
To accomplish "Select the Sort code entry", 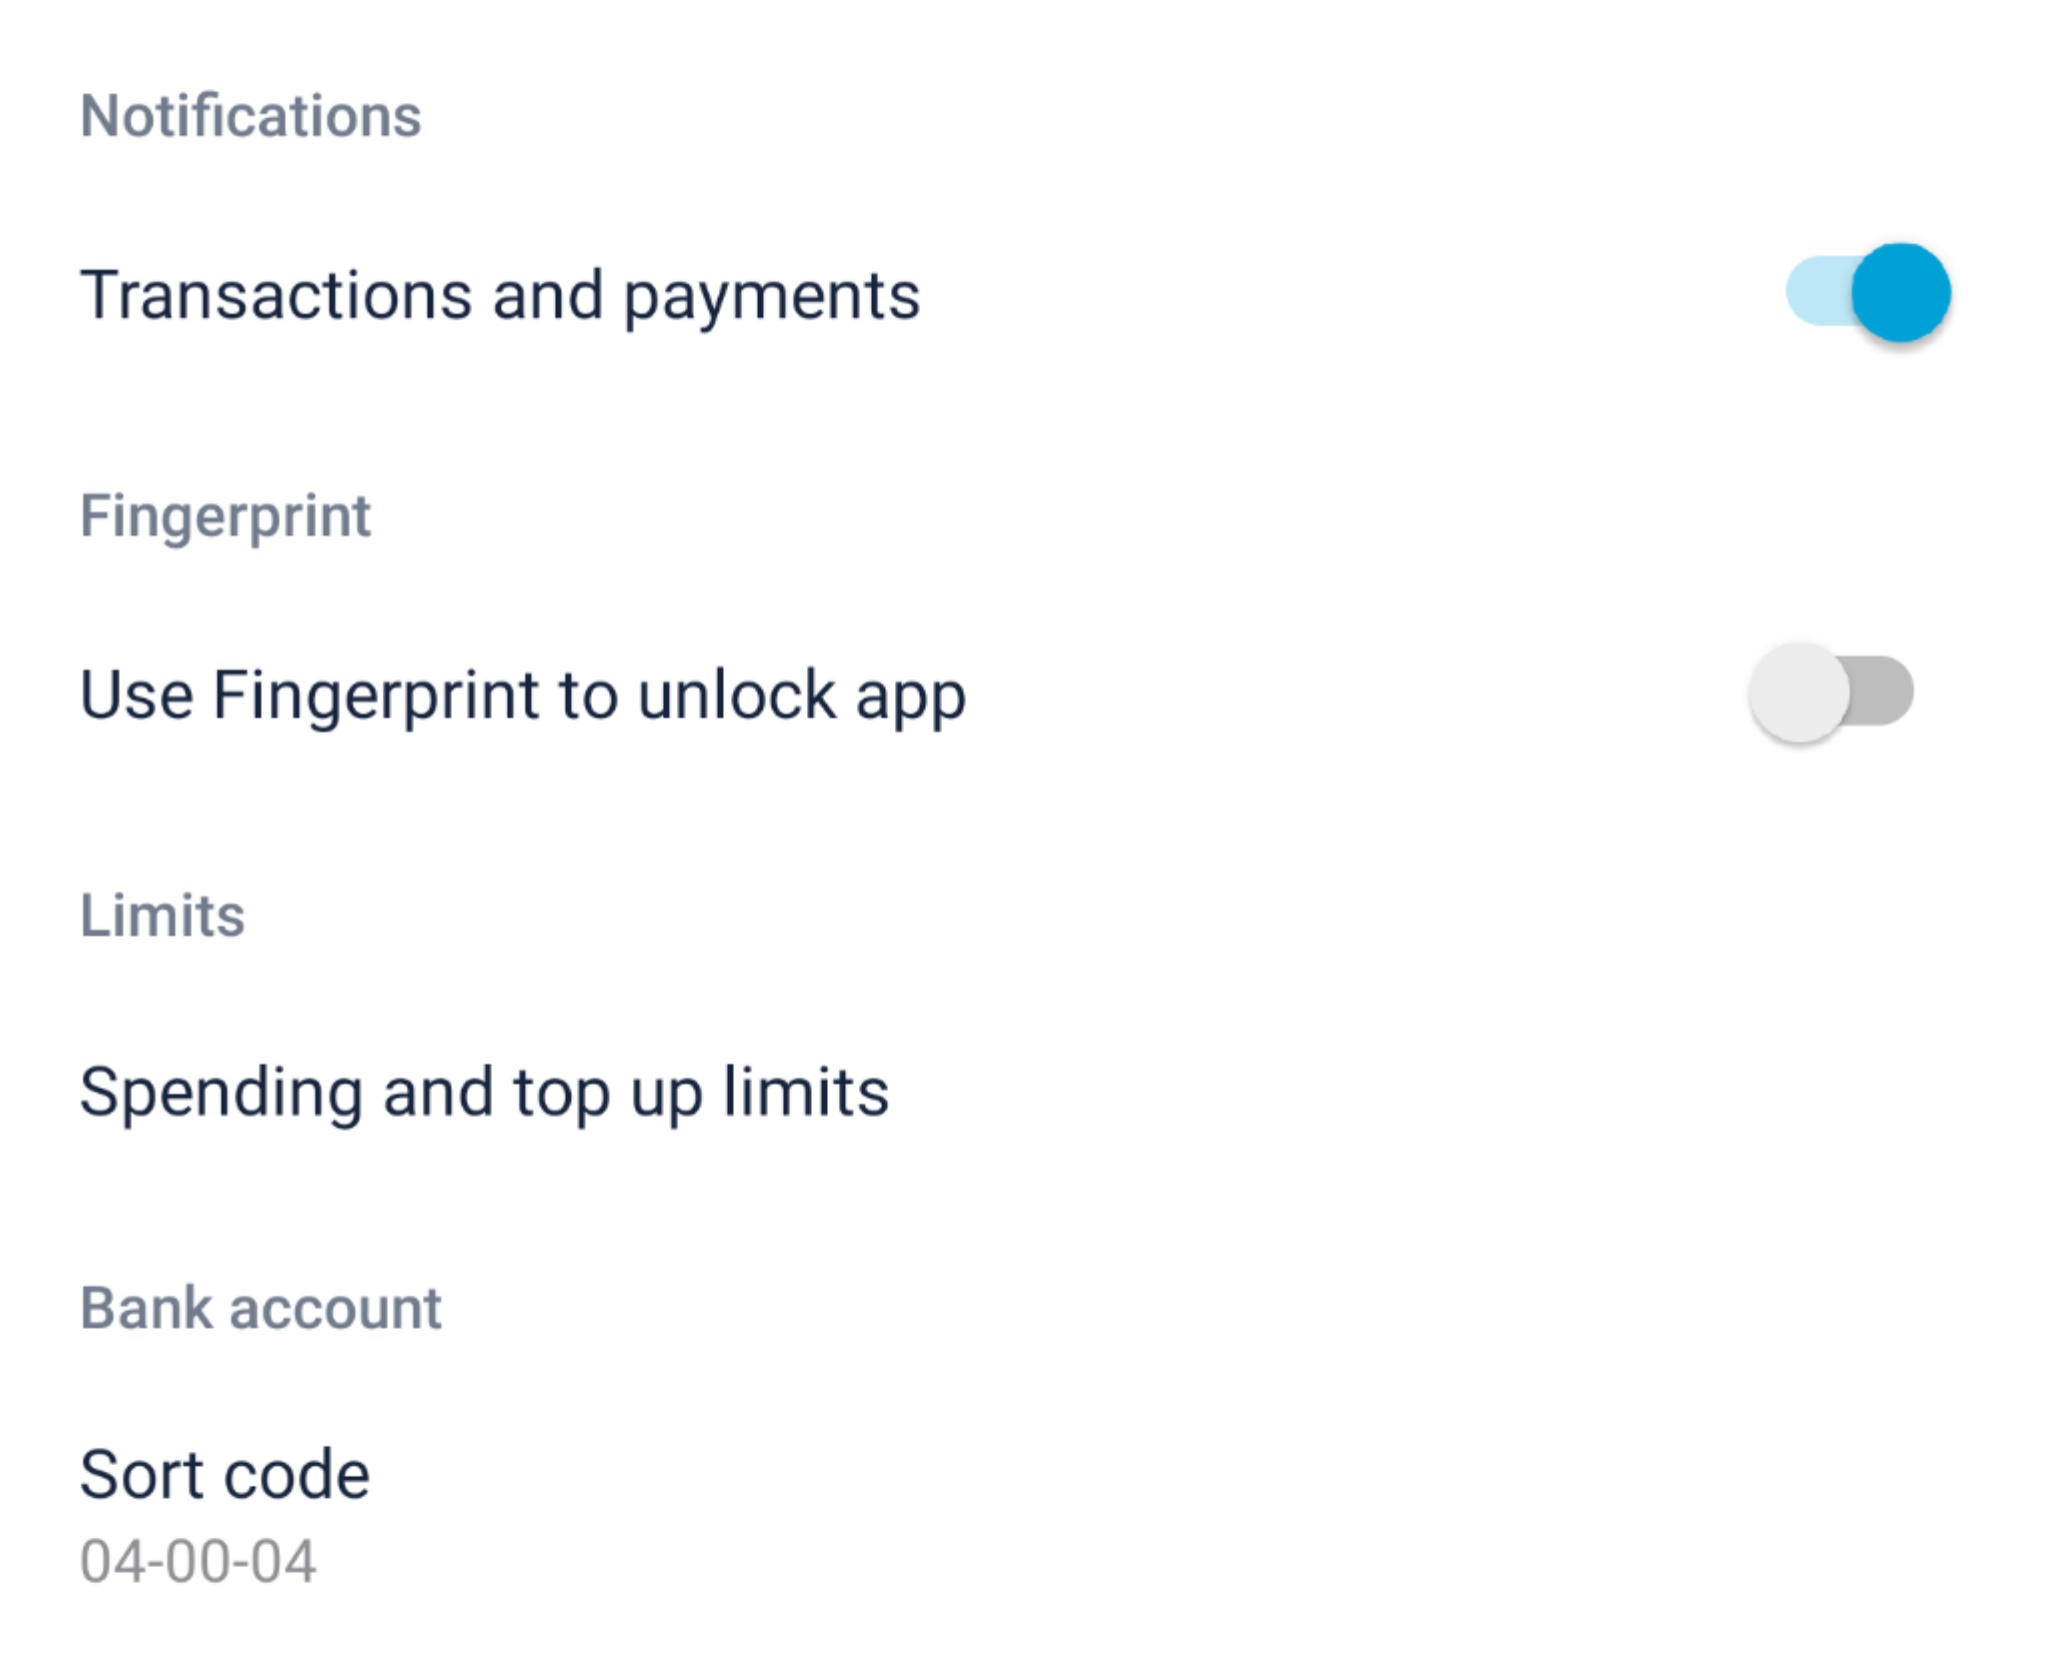I will [225, 1475].
